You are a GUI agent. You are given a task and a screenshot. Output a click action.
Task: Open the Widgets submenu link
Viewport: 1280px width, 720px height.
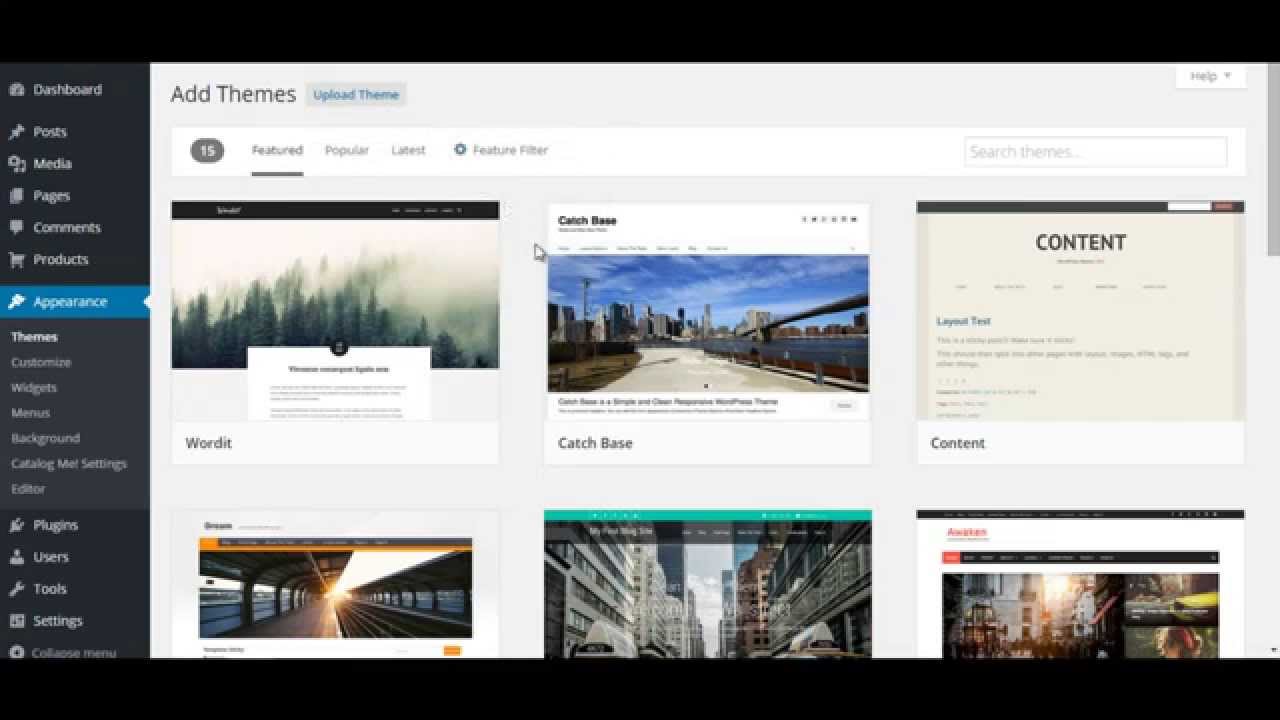(34, 387)
